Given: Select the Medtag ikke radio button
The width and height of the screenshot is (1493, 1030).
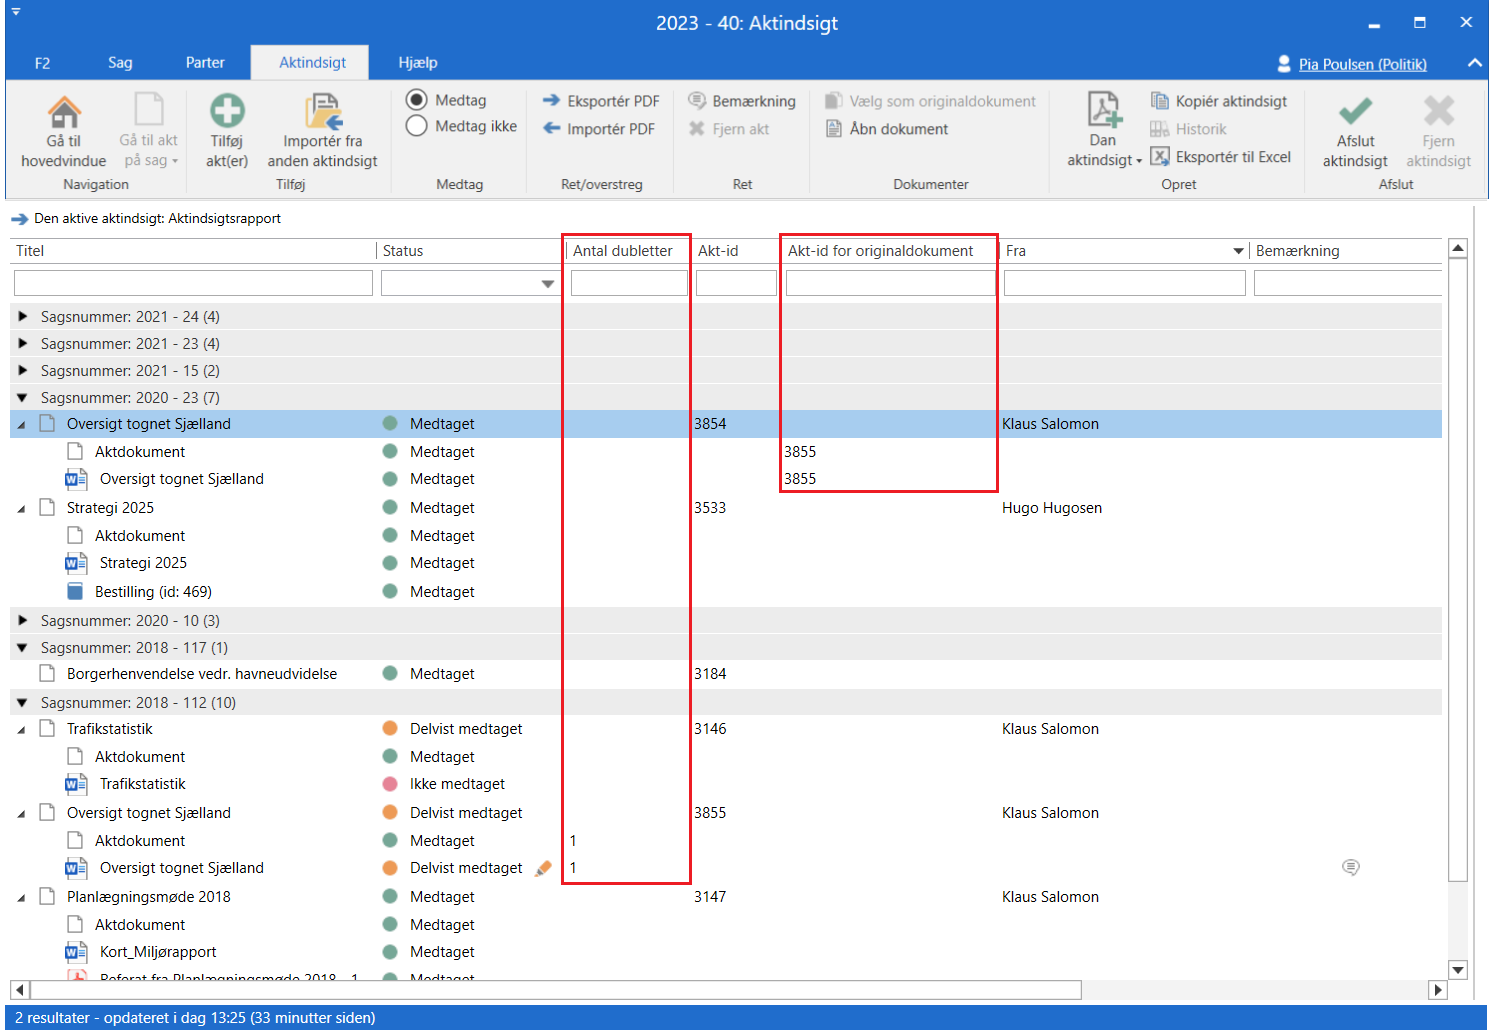Looking at the screenshot, I should 417,126.
